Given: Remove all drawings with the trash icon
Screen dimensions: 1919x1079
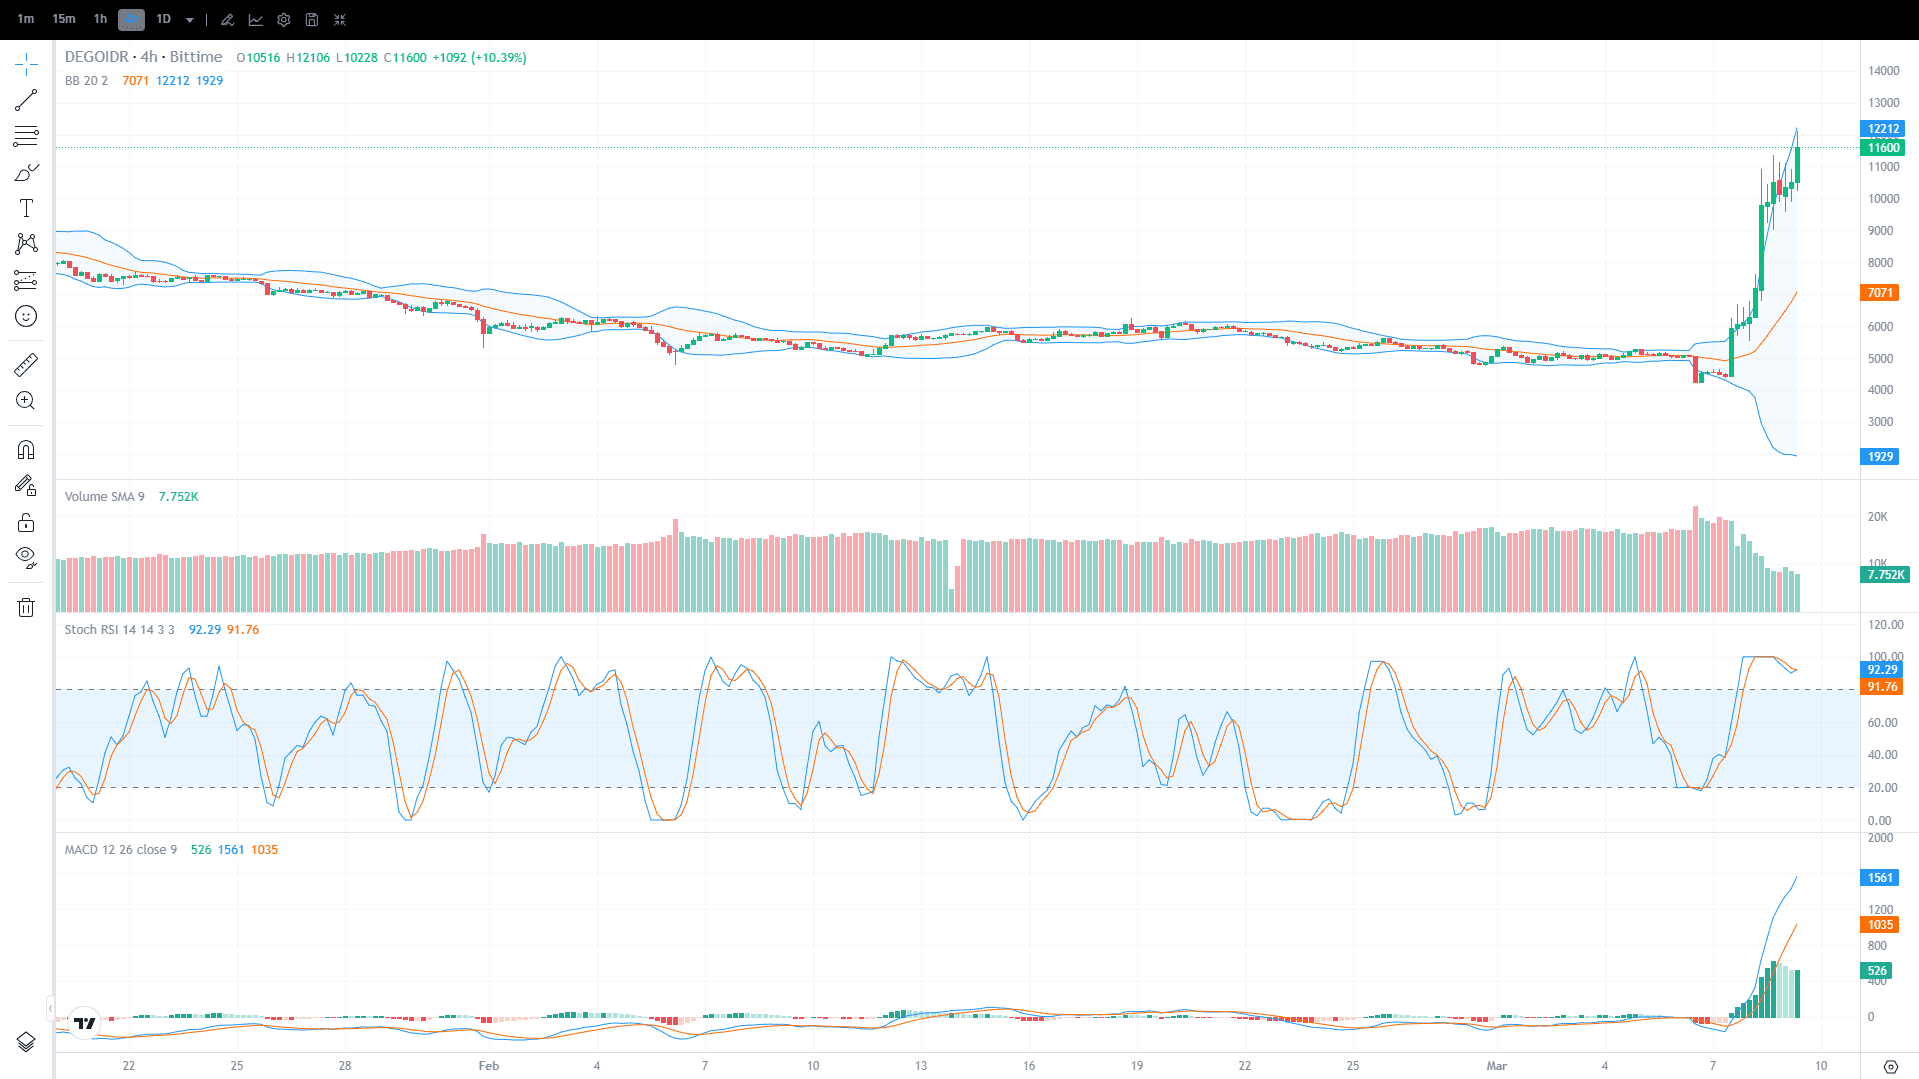Looking at the screenshot, I should click(26, 607).
